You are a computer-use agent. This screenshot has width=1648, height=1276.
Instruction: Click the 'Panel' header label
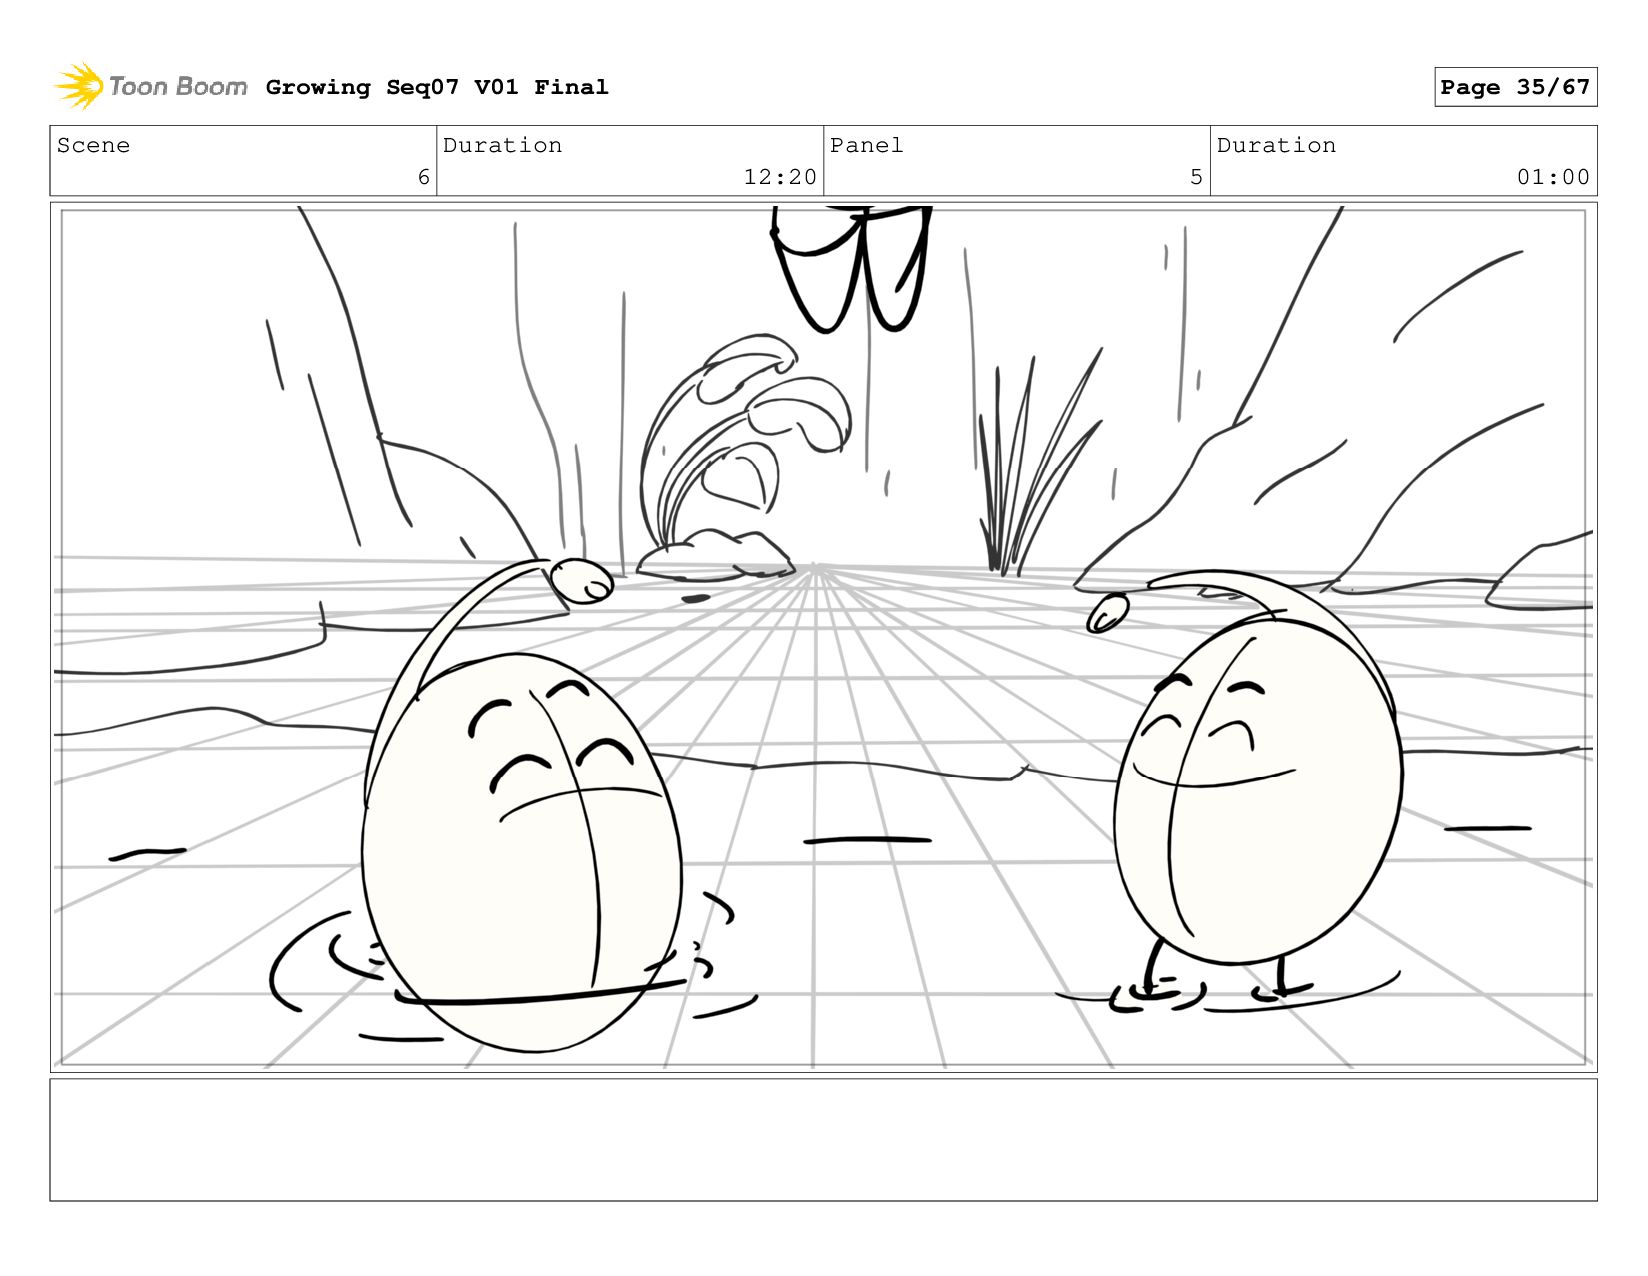(866, 145)
